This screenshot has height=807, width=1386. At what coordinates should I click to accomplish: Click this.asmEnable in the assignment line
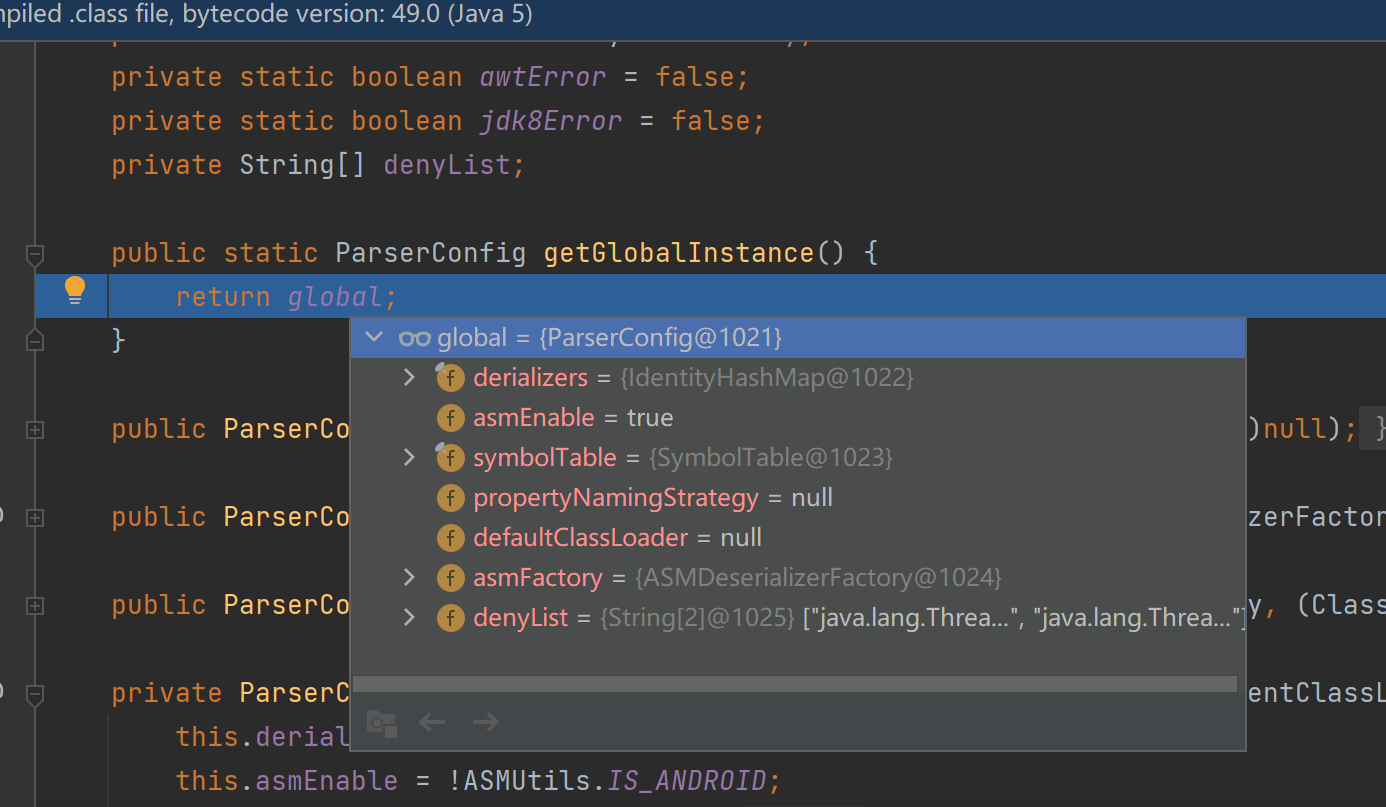pos(287,781)
